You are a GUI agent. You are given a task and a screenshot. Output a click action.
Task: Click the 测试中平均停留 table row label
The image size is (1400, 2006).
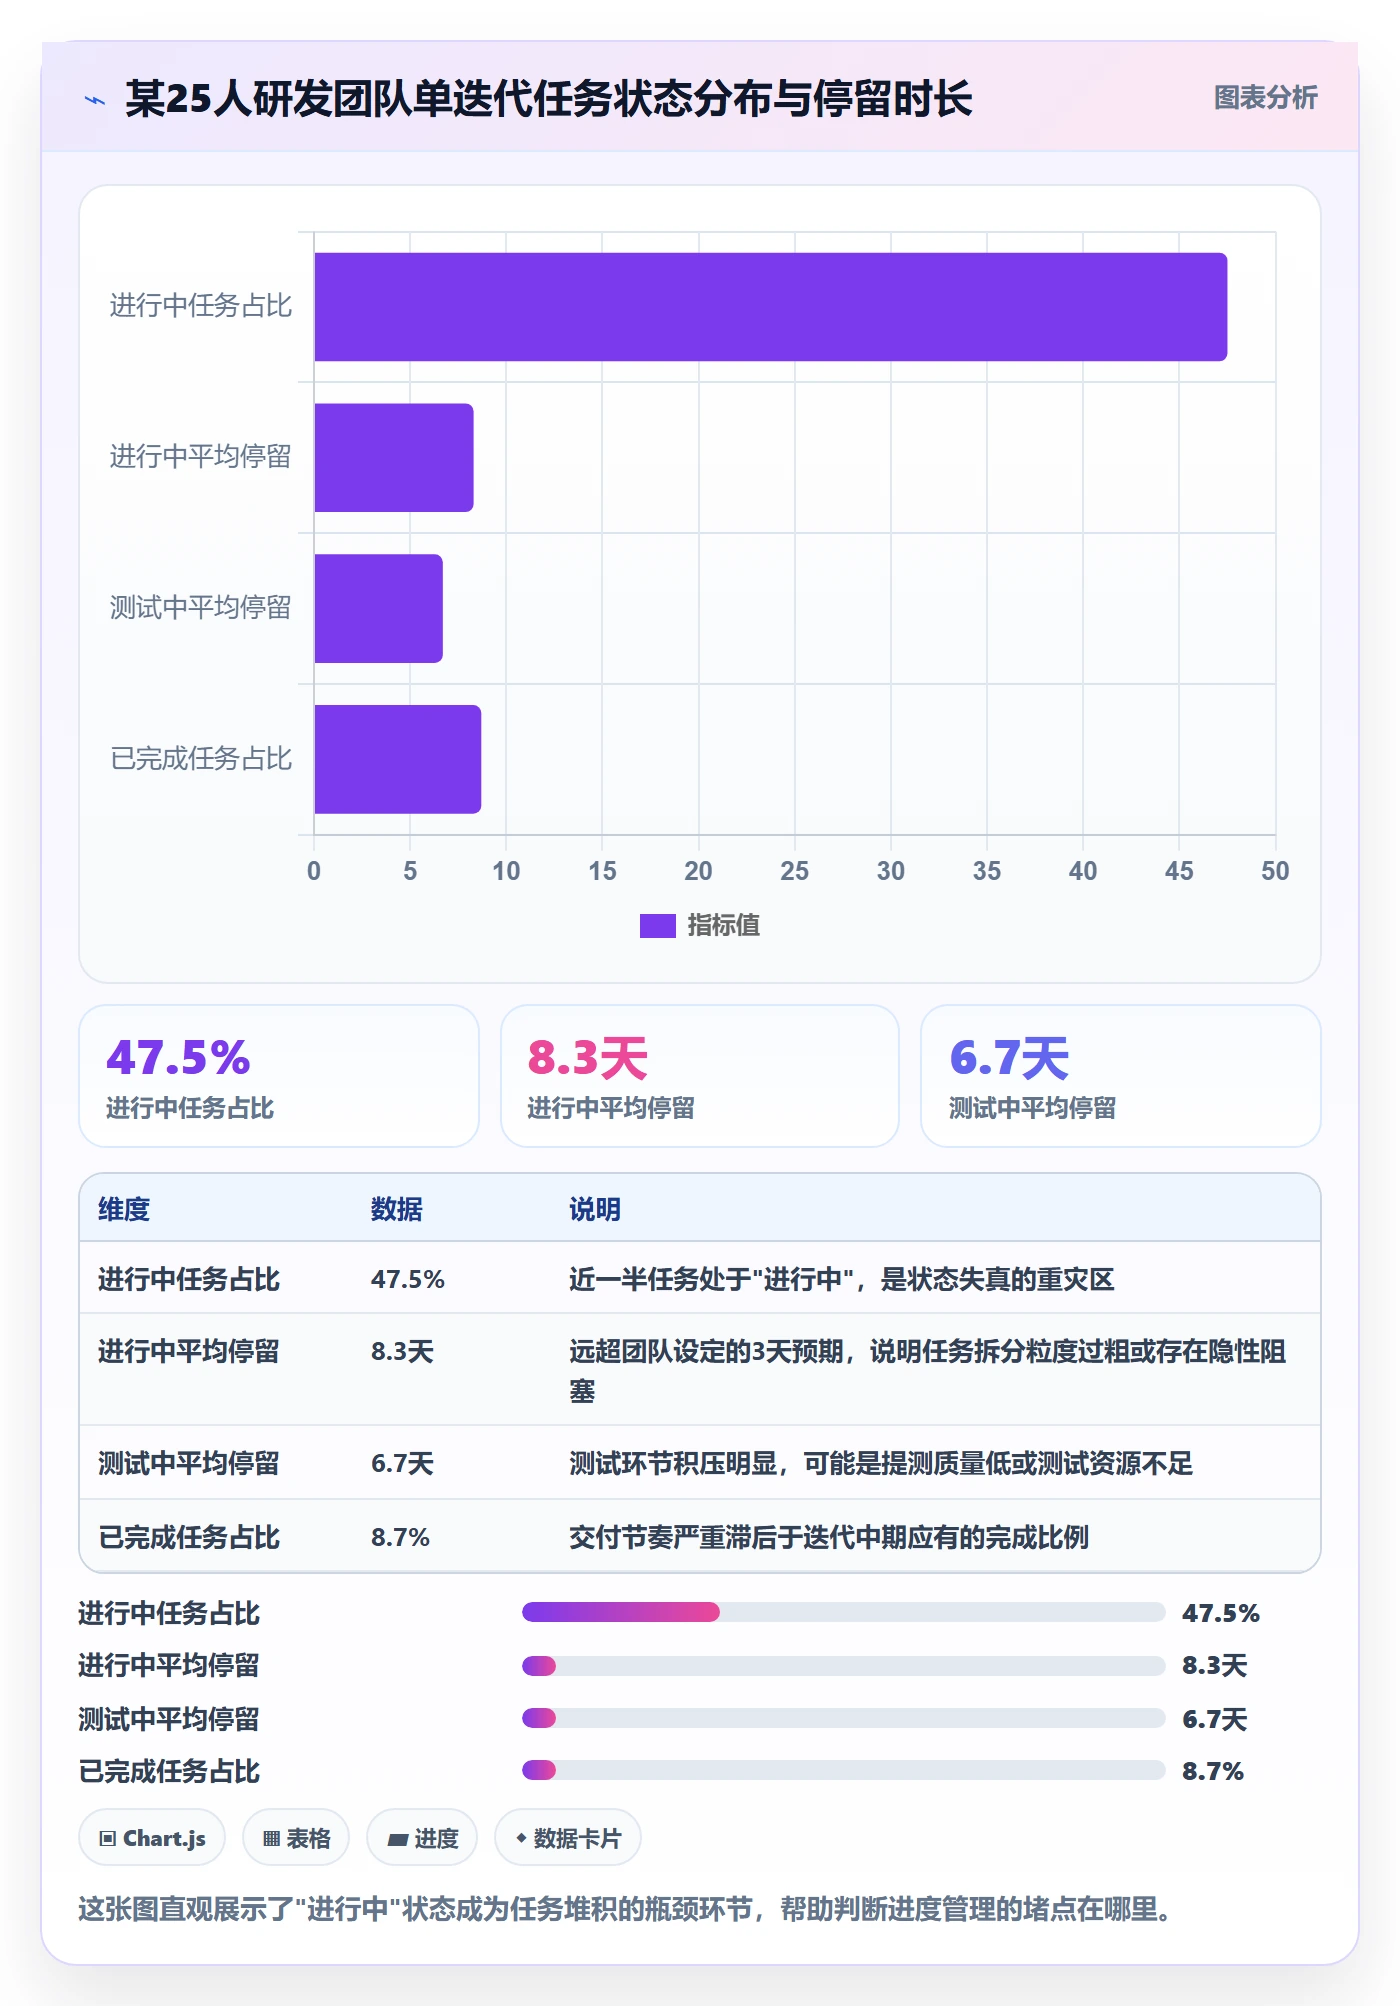189,1463
